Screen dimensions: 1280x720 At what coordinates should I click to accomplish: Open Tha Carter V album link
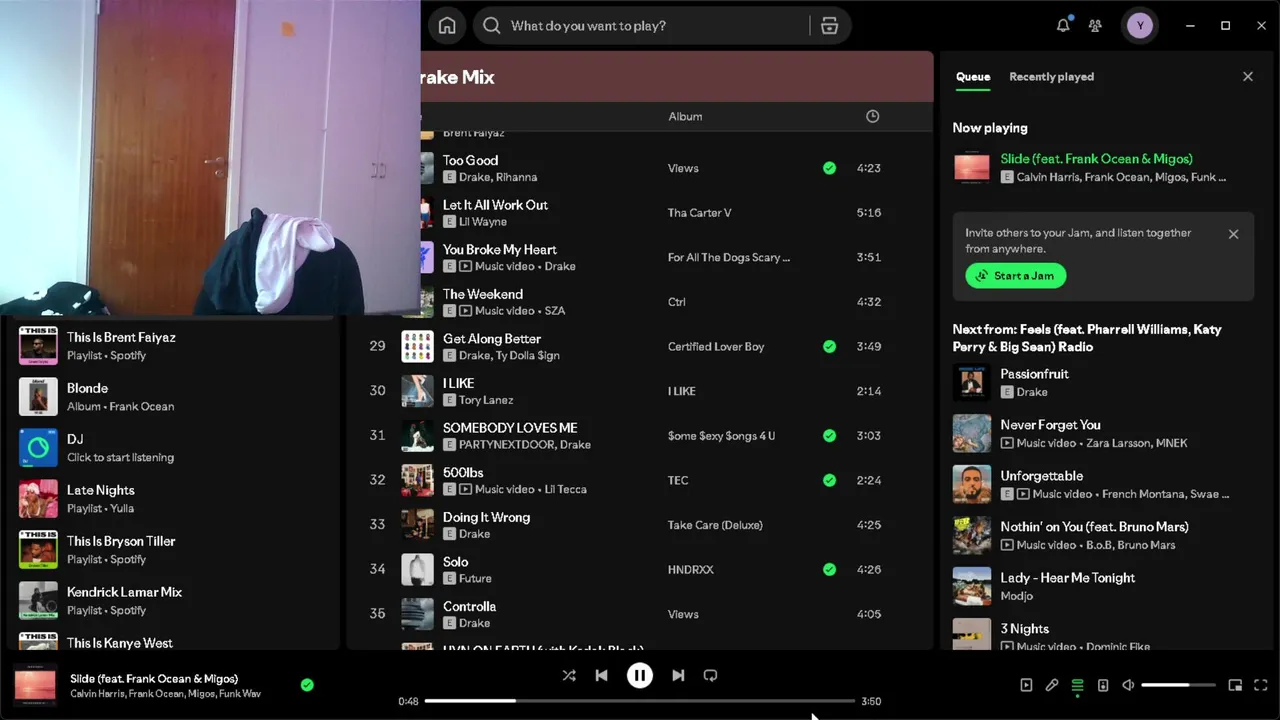click(x=699, y=213)
